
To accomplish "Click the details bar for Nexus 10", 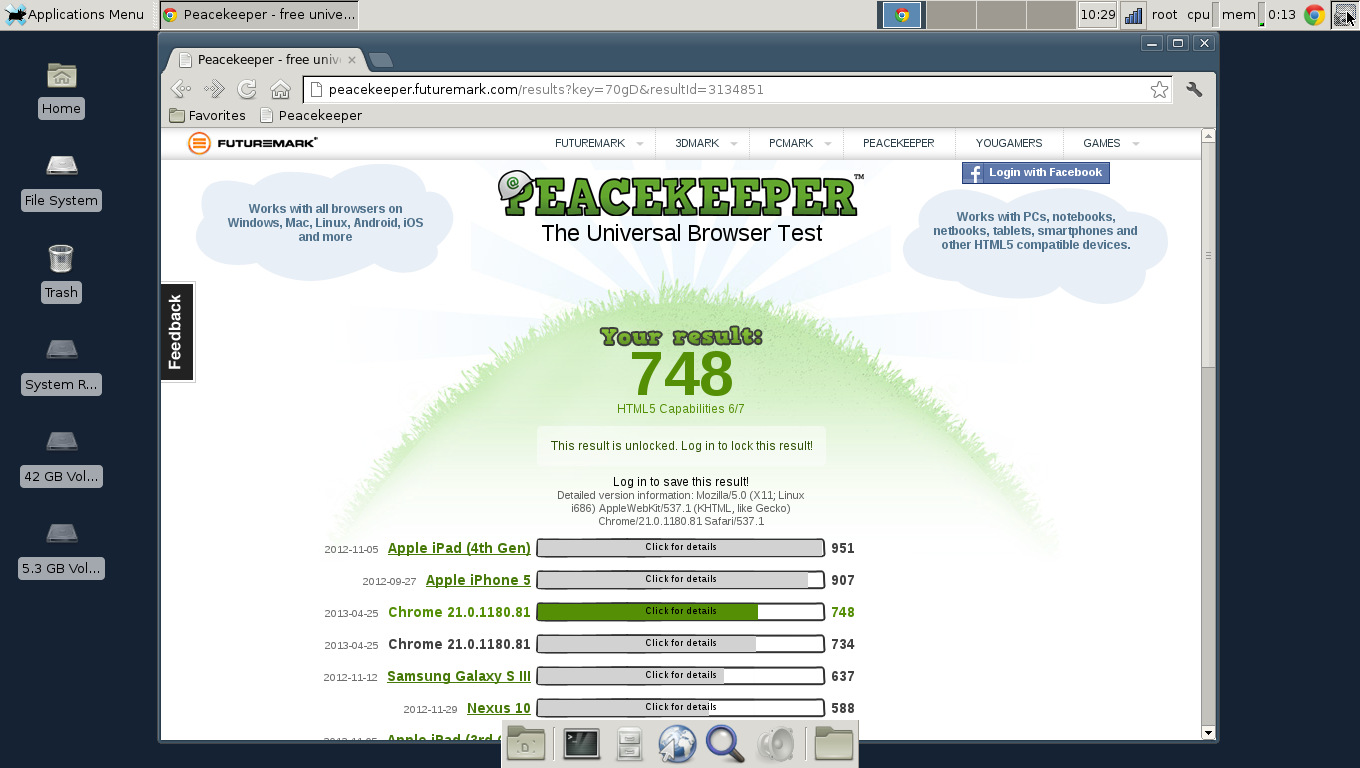I will pyautogui.click(x=681, y=708).
